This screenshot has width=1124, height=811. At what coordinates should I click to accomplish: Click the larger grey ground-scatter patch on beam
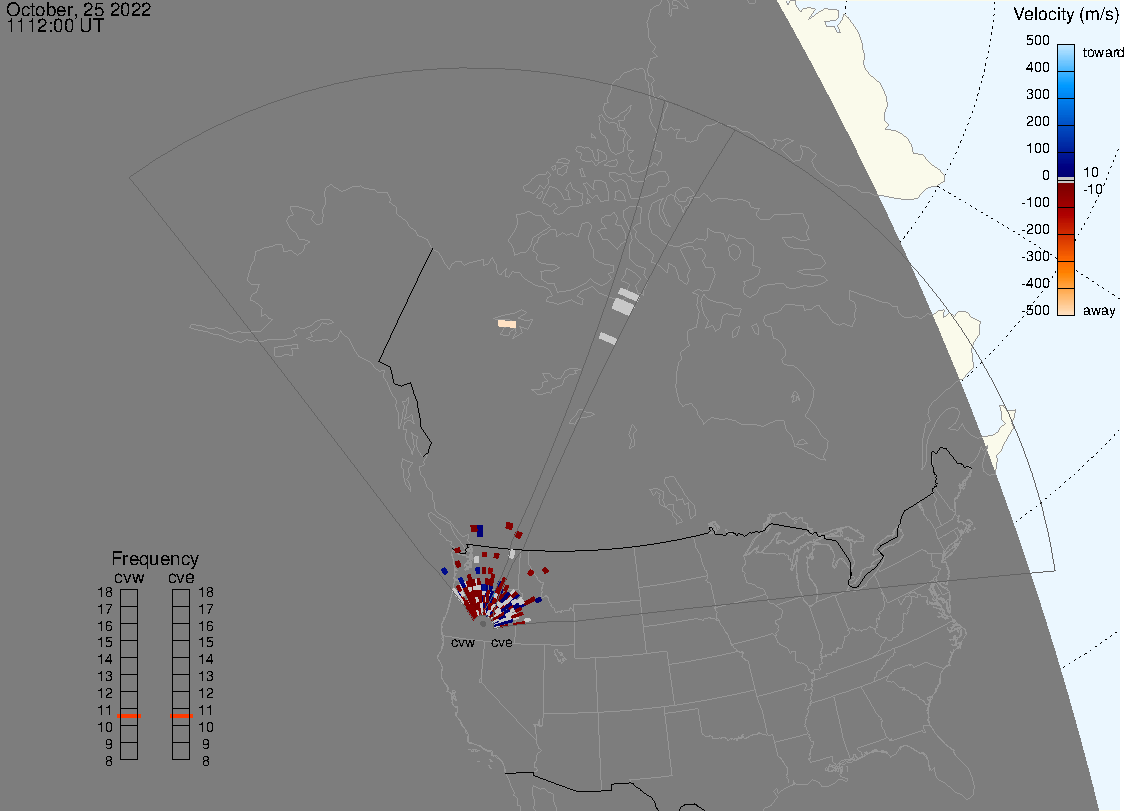coord(625,303)
